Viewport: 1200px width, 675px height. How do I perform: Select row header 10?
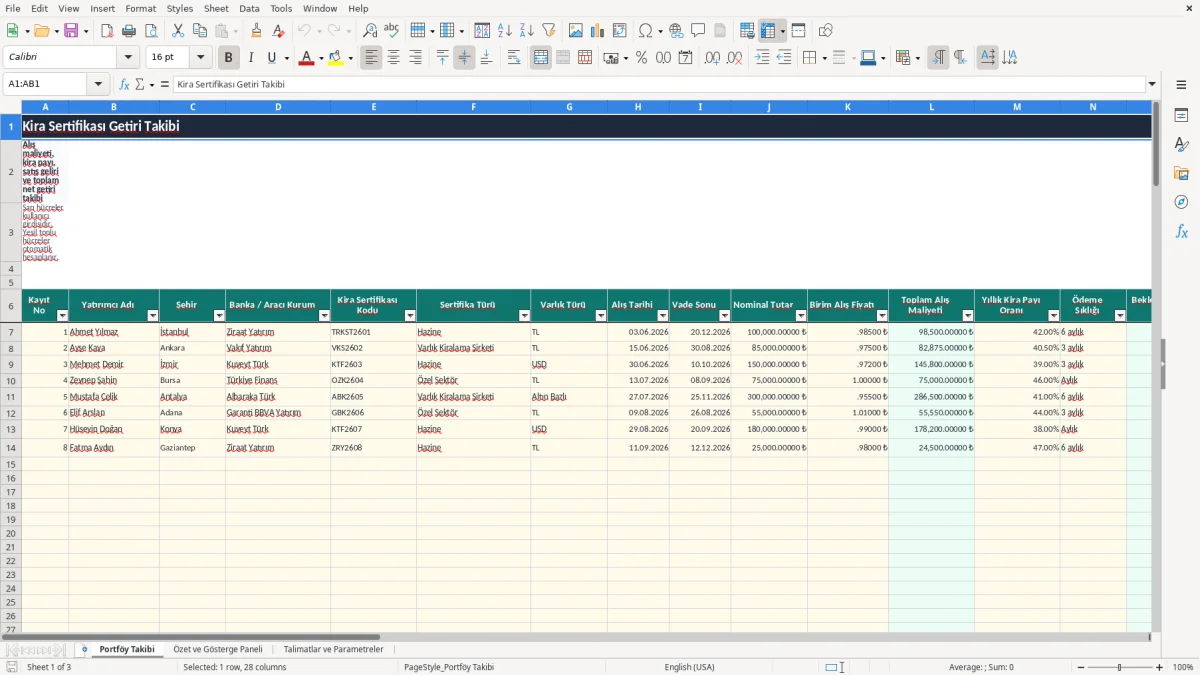[x=11, y=380]
